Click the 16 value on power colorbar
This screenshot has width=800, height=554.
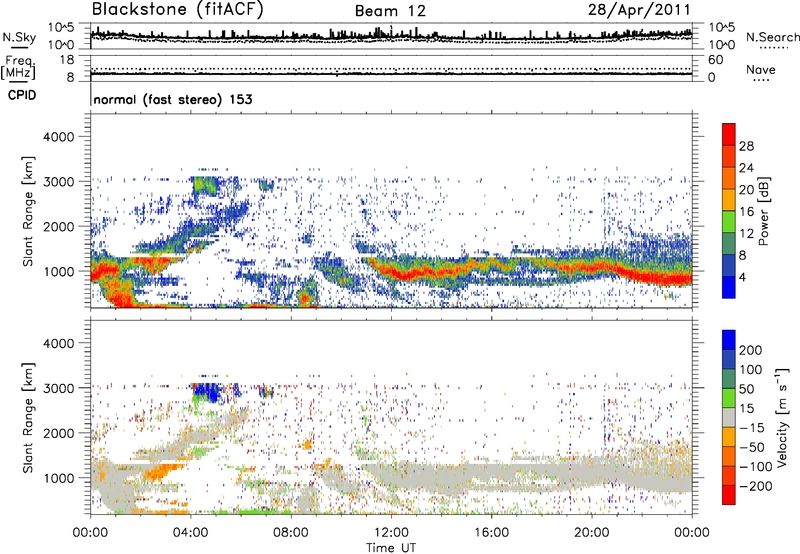pyautogui.click(x=746, y=212)
